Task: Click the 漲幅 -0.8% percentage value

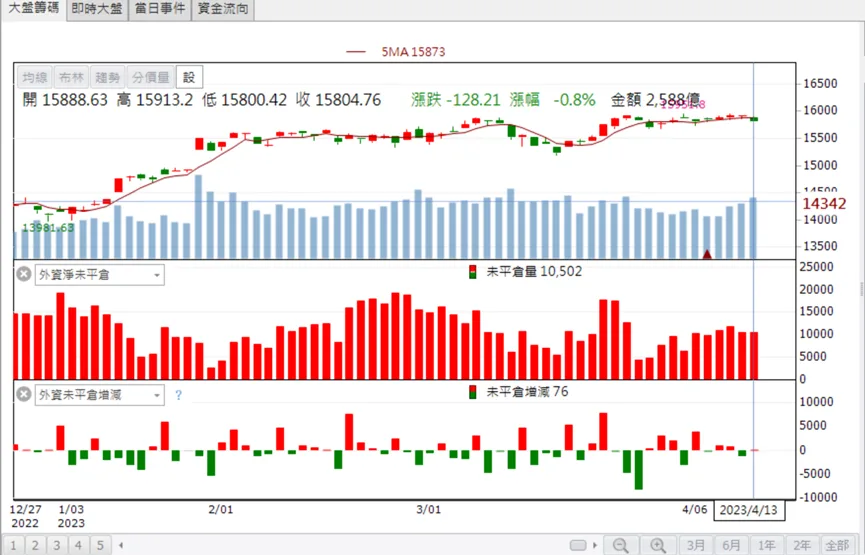Action: click(553, 100)
